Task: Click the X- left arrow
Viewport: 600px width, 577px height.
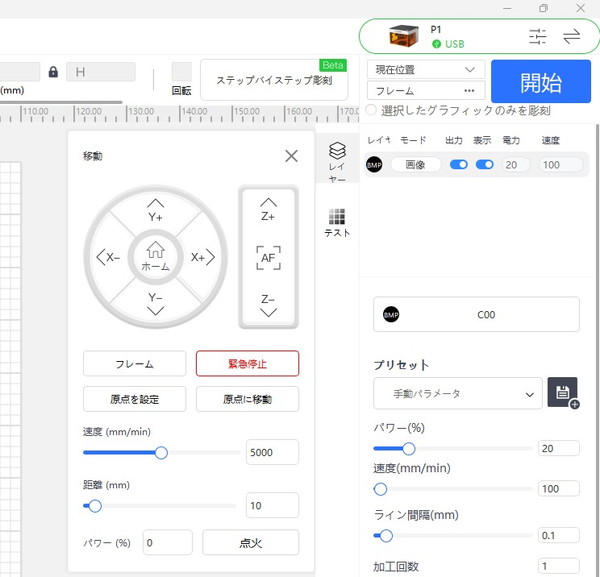Action: 108,257
